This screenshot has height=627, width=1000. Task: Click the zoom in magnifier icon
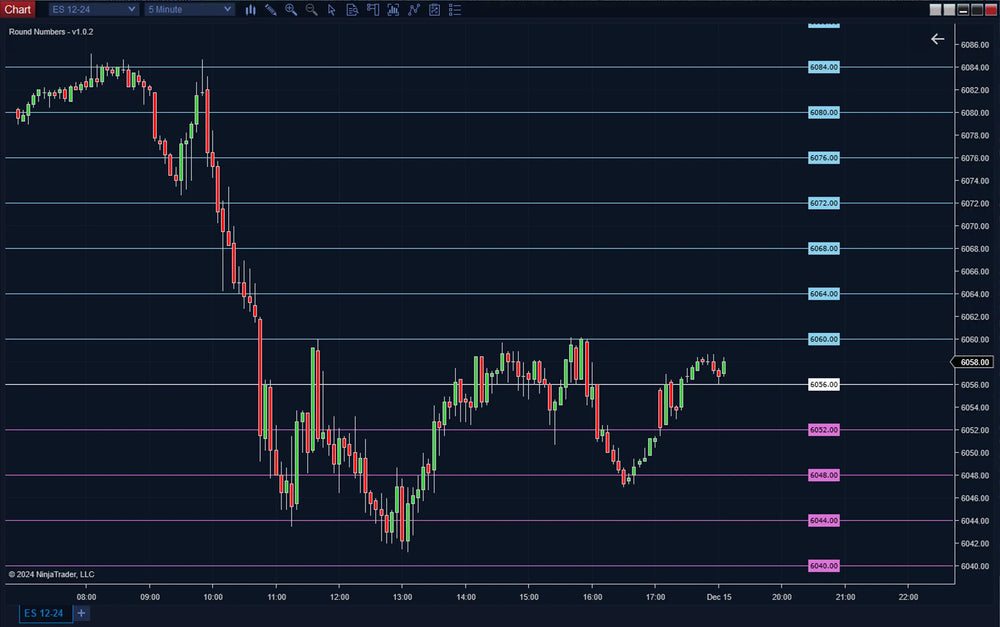291,9
